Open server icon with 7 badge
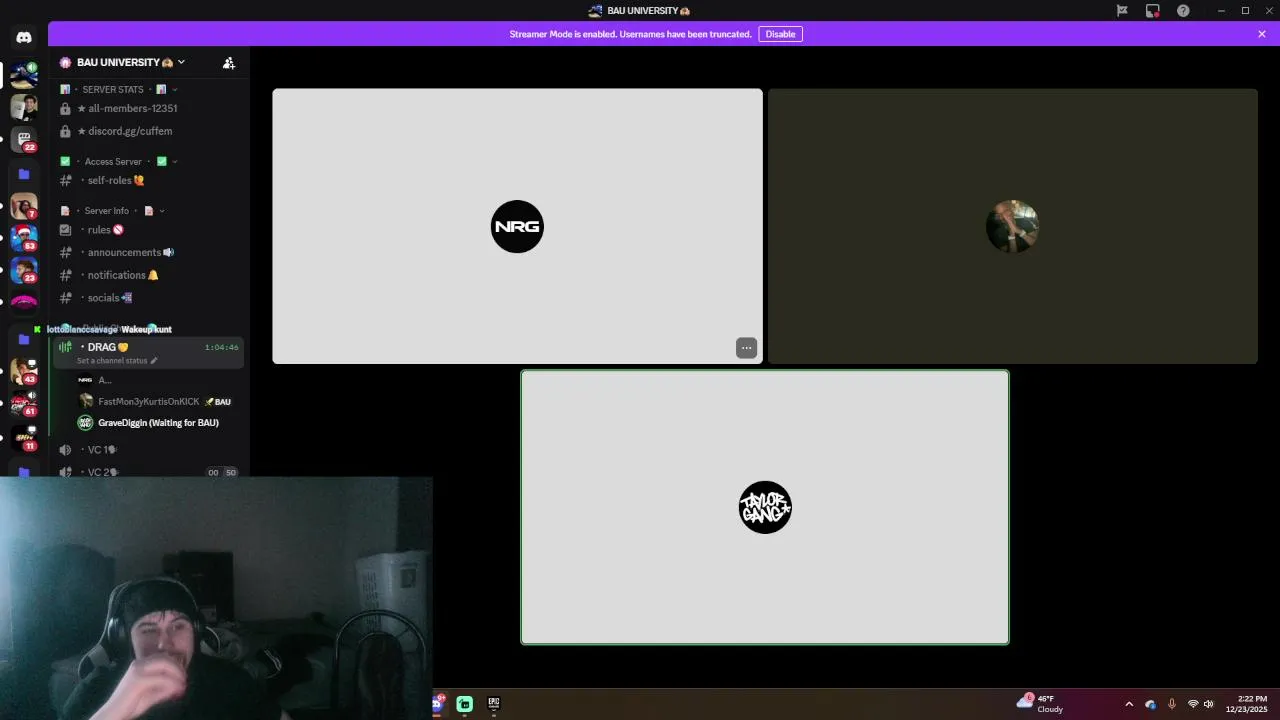This screenshot has width=1280, height=720. 24,206
